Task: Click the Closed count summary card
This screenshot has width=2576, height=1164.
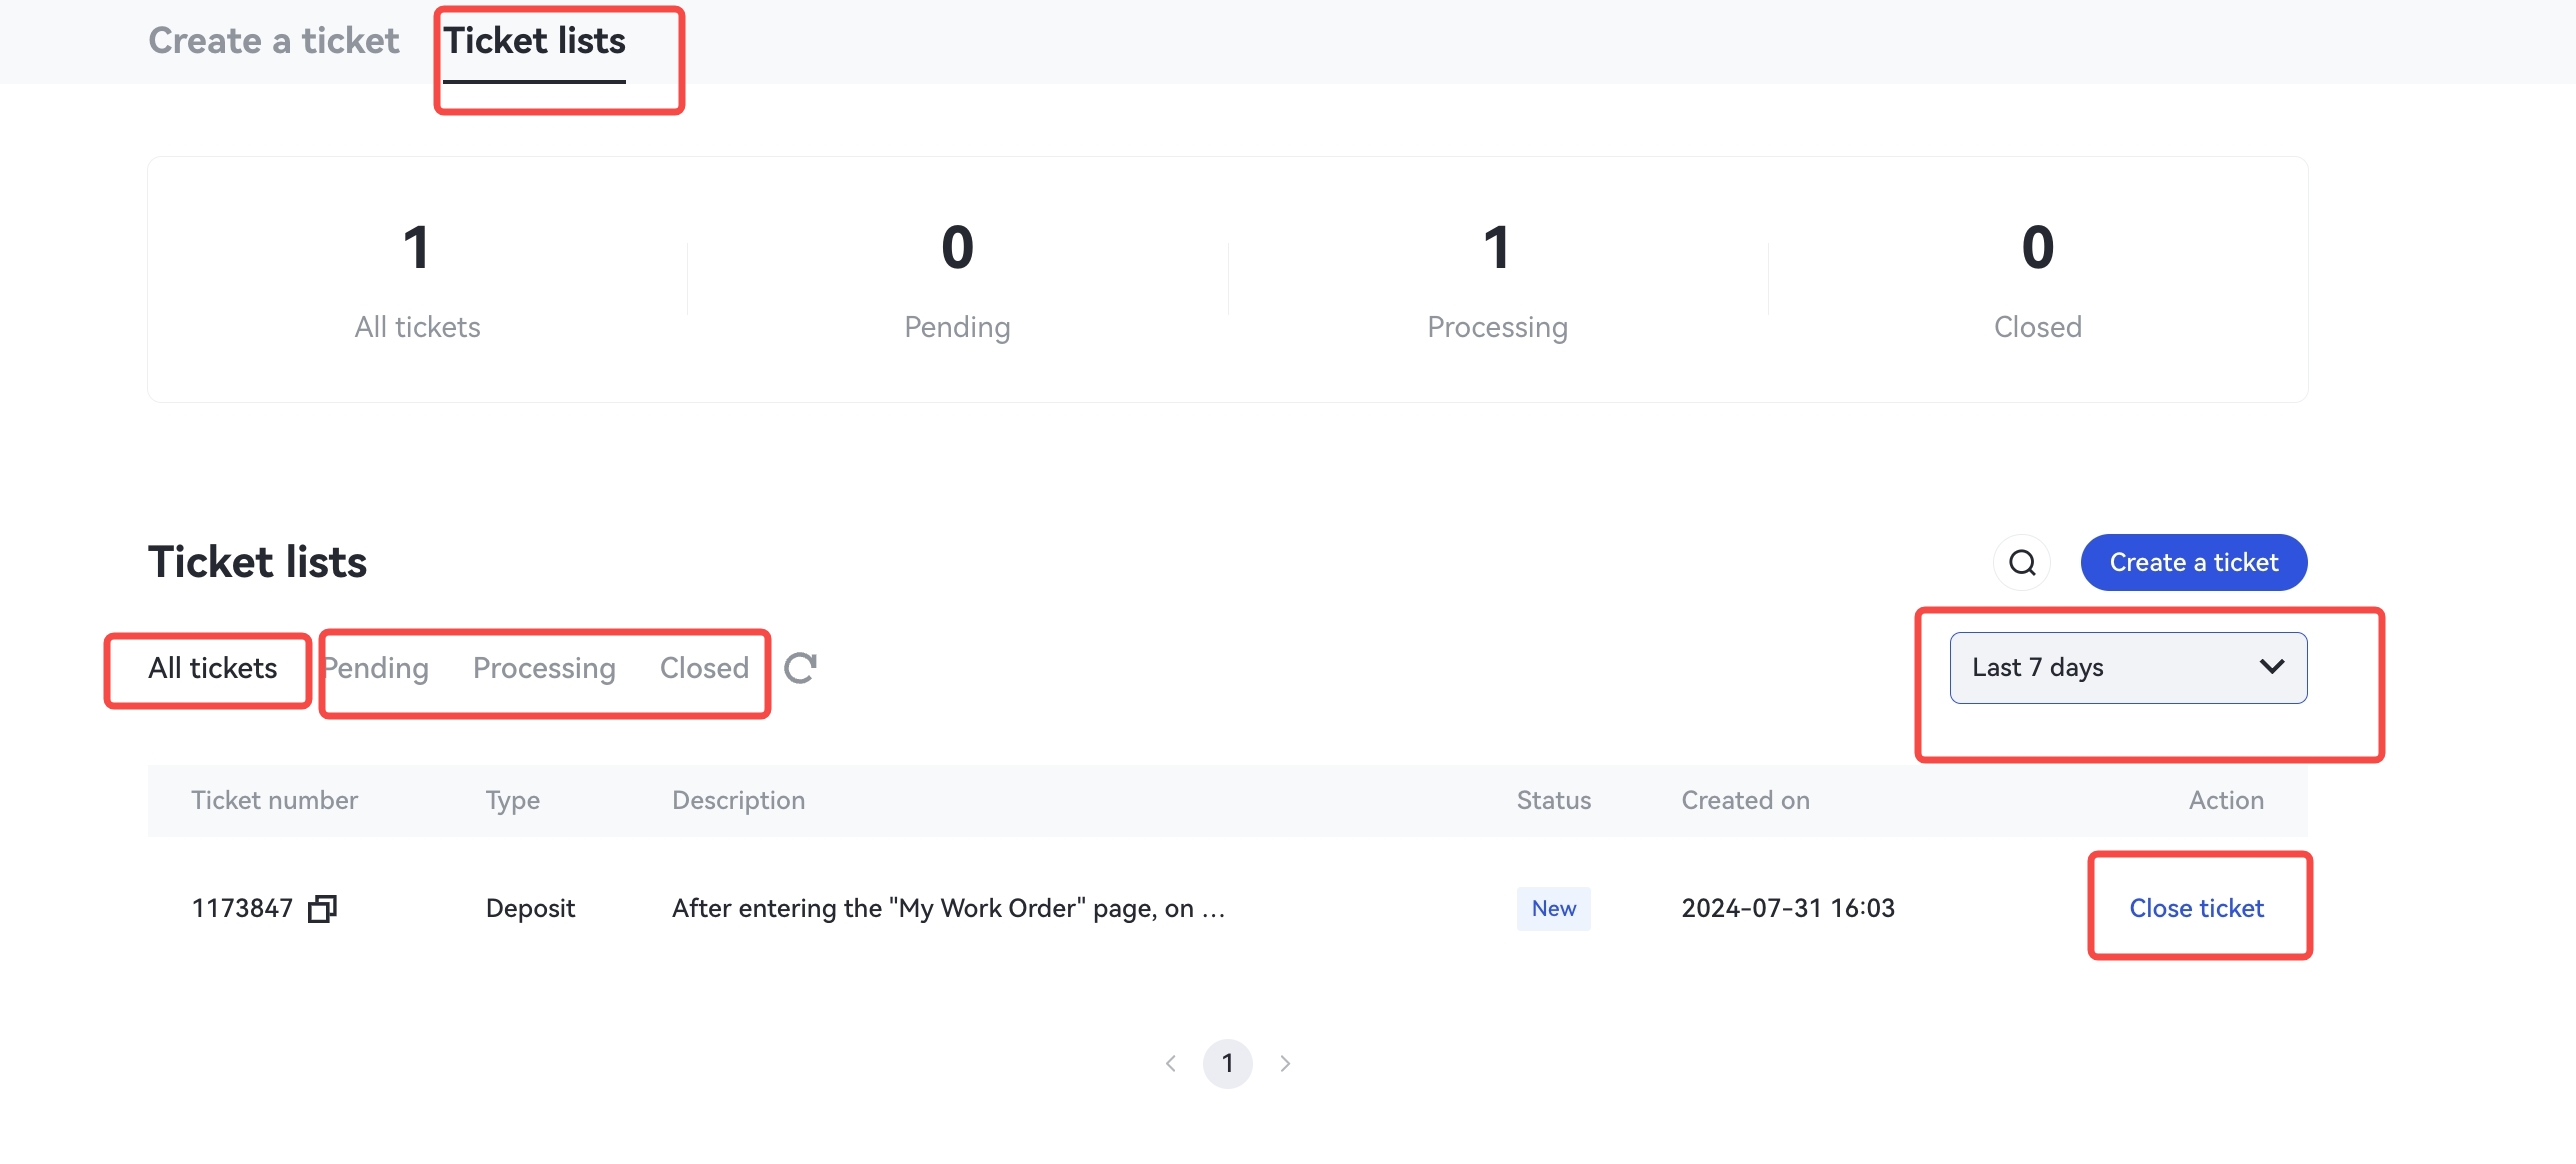Action: point(2037,280)
